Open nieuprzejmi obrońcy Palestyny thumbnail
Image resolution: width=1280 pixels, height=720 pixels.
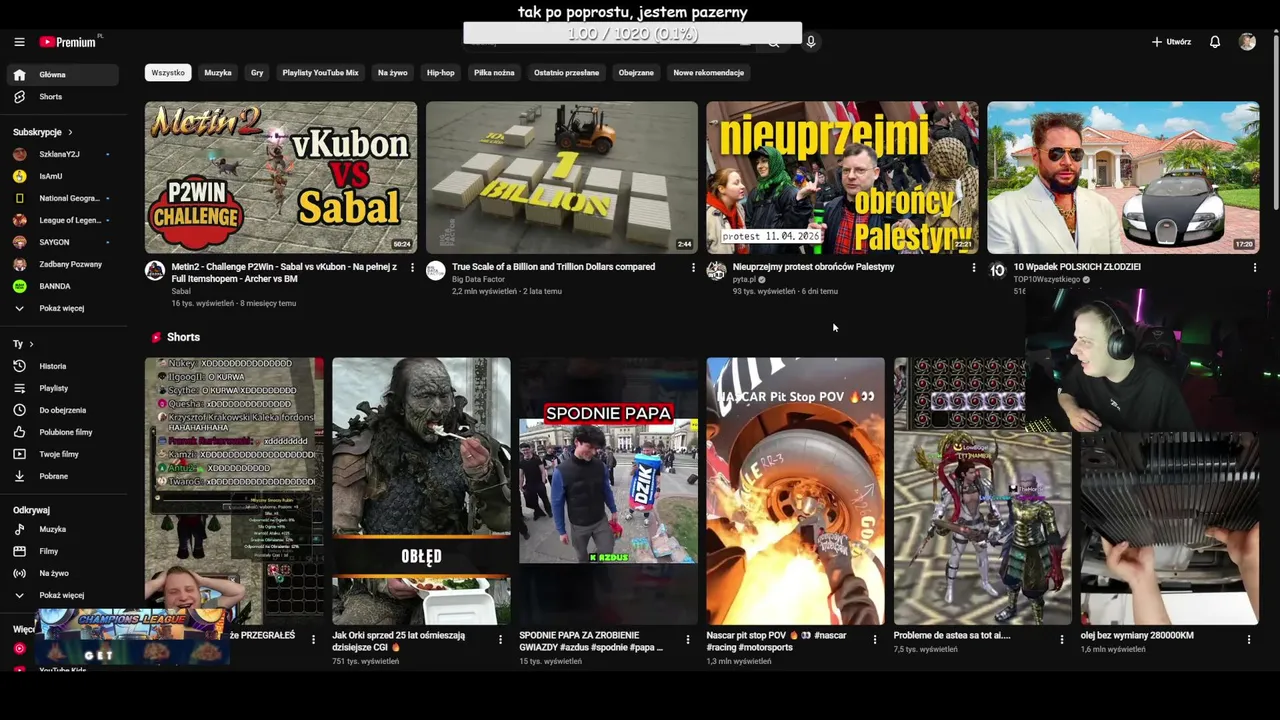tap(843, 177)
